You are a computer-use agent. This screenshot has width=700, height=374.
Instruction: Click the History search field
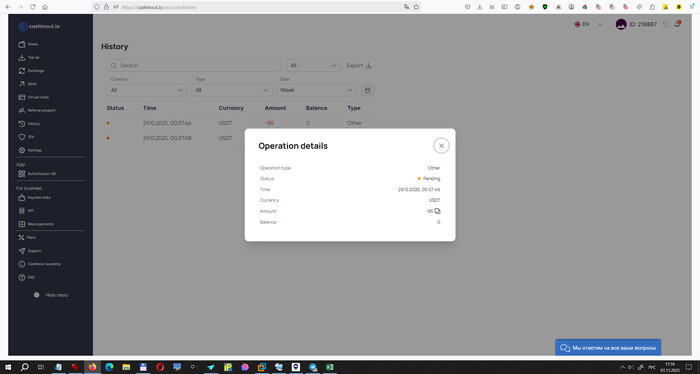(194, 66)
